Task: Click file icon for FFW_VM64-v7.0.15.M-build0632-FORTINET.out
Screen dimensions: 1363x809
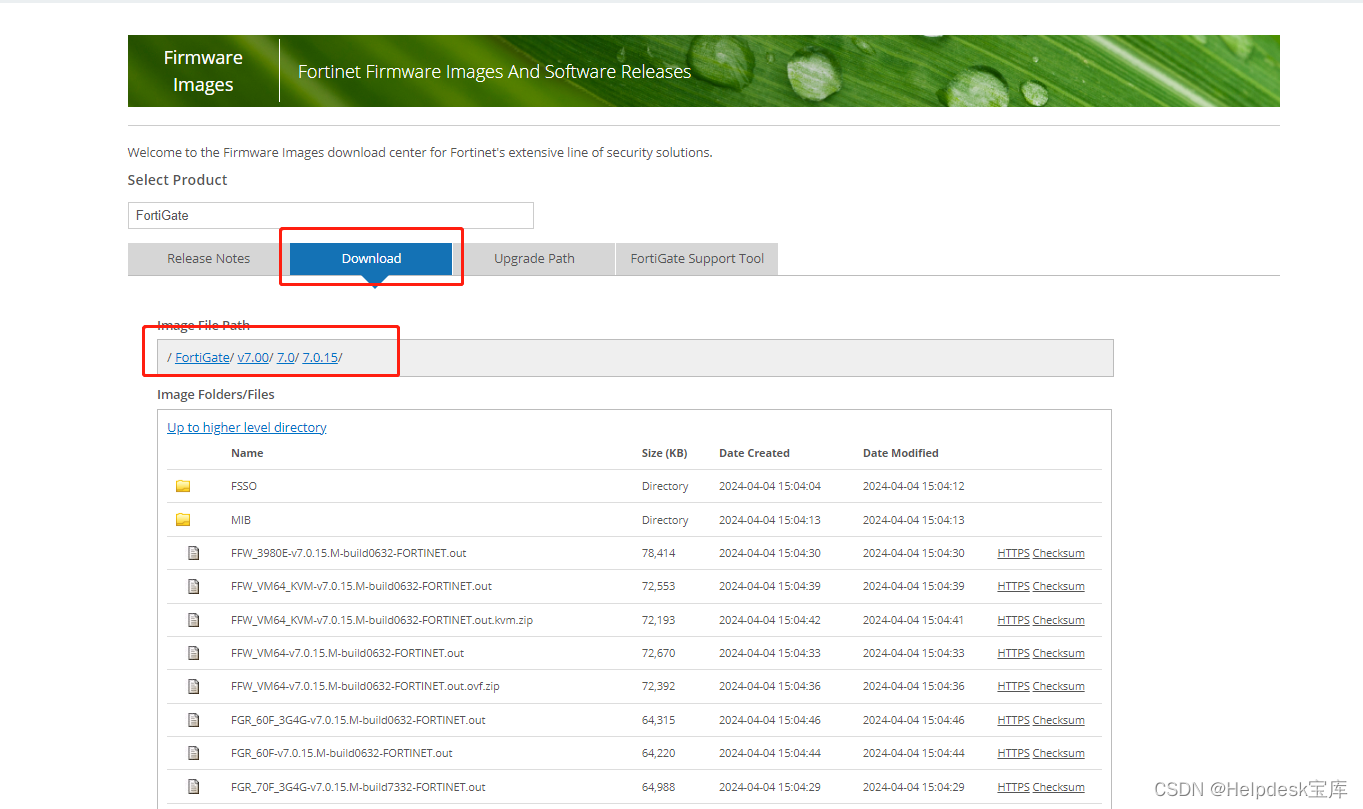Action: 194,653
